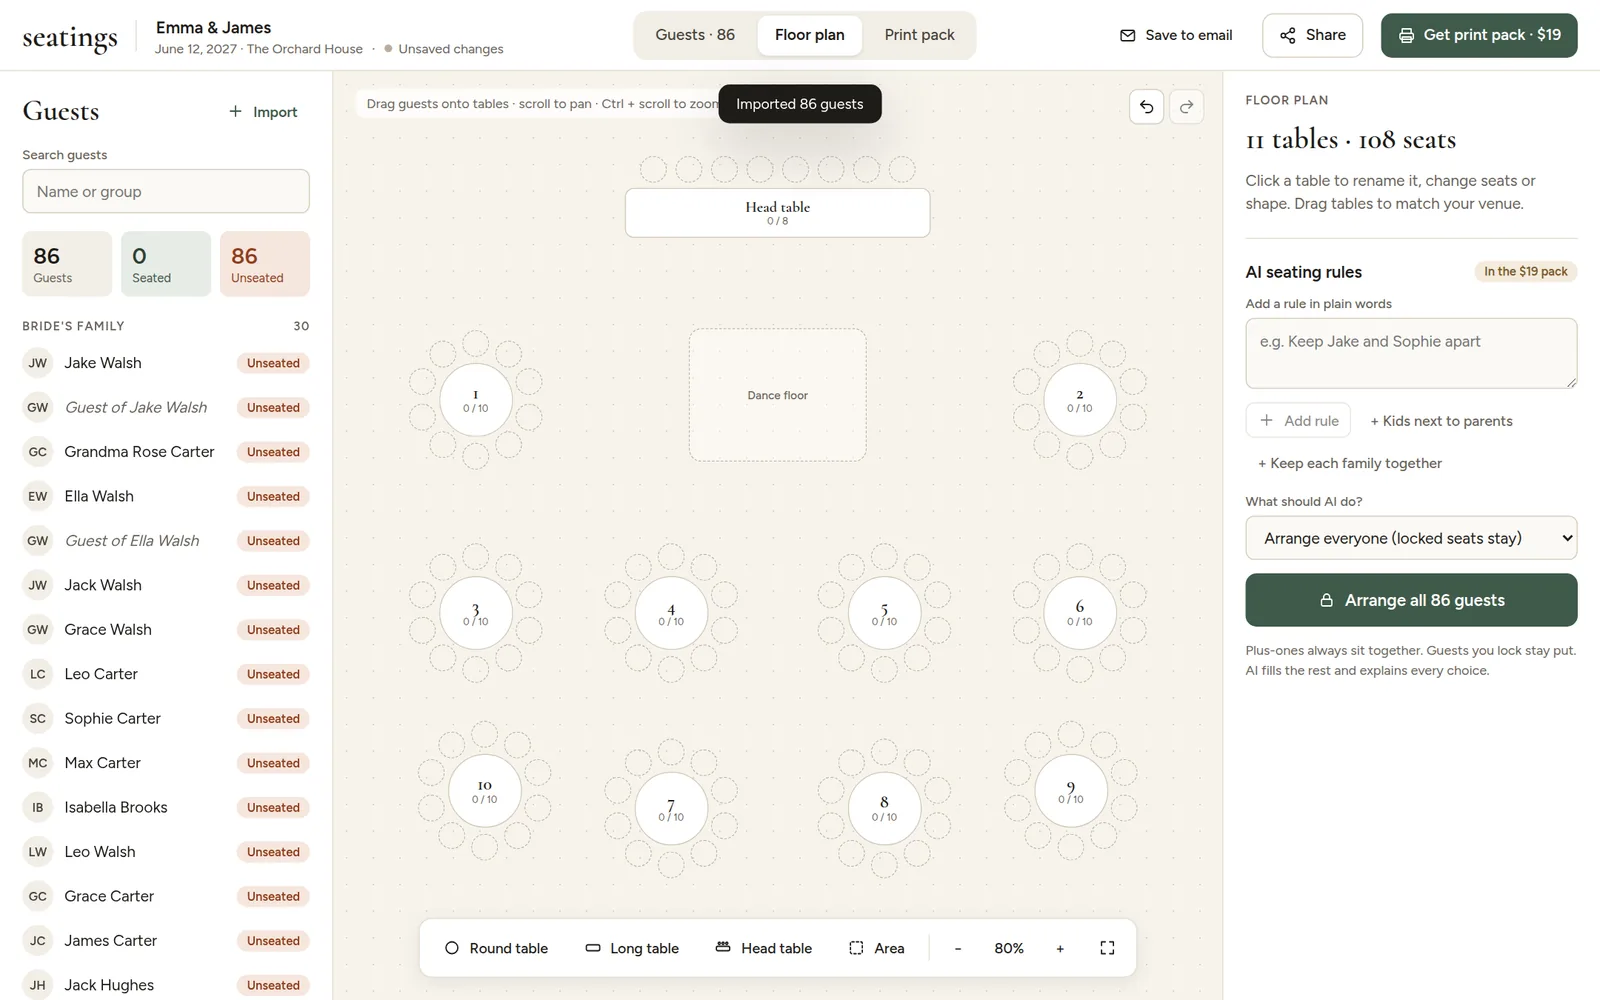Image resolution: width=1600 pixels, height=1000 pixels.
Task: Select guest Sophie Carter in list
Action: (166, 718)
